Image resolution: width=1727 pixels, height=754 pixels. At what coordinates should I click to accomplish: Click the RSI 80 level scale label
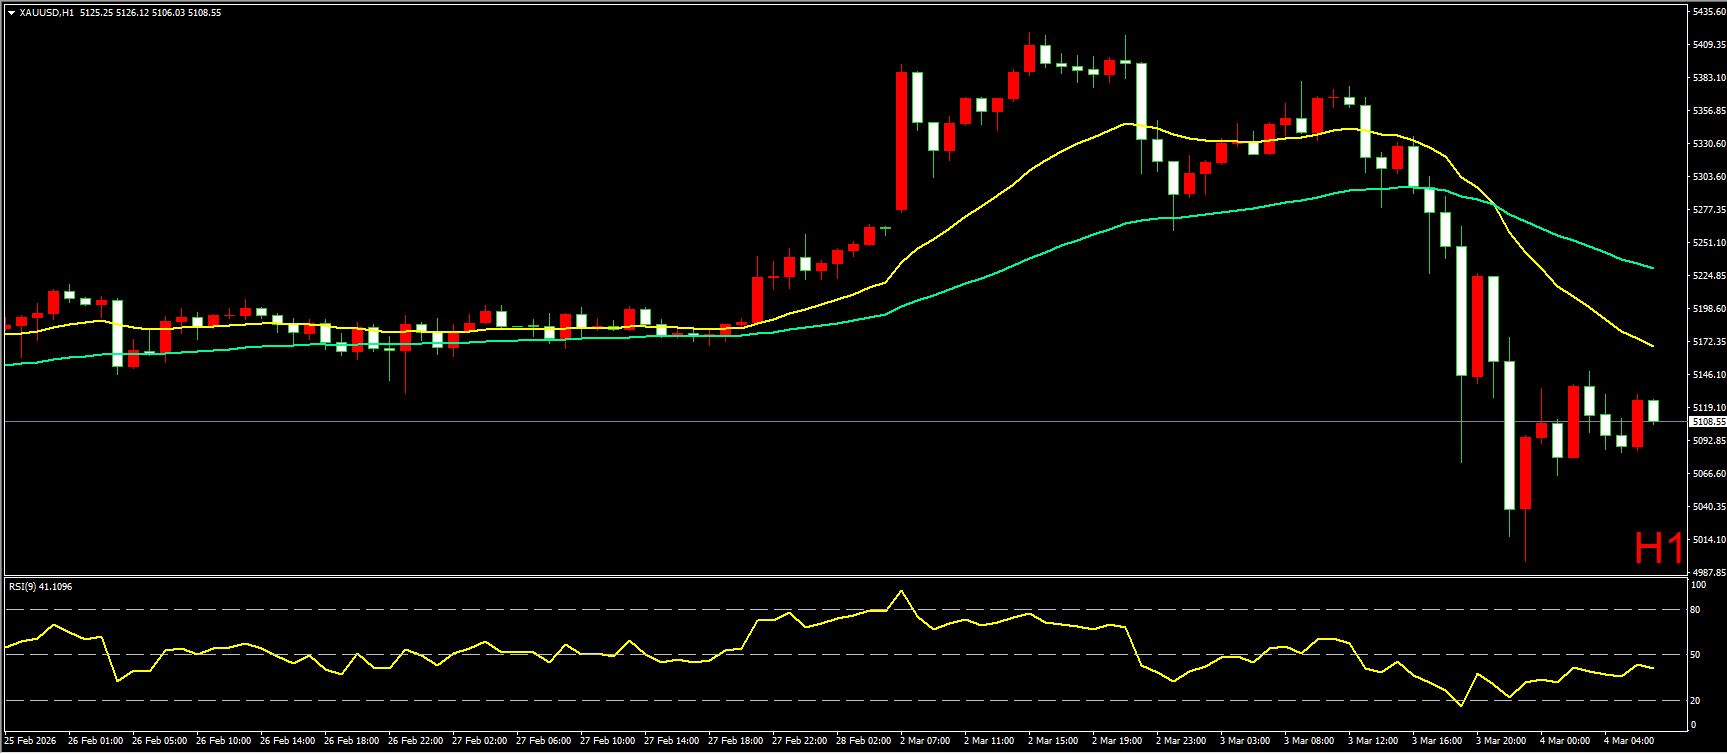point(1695,609)
